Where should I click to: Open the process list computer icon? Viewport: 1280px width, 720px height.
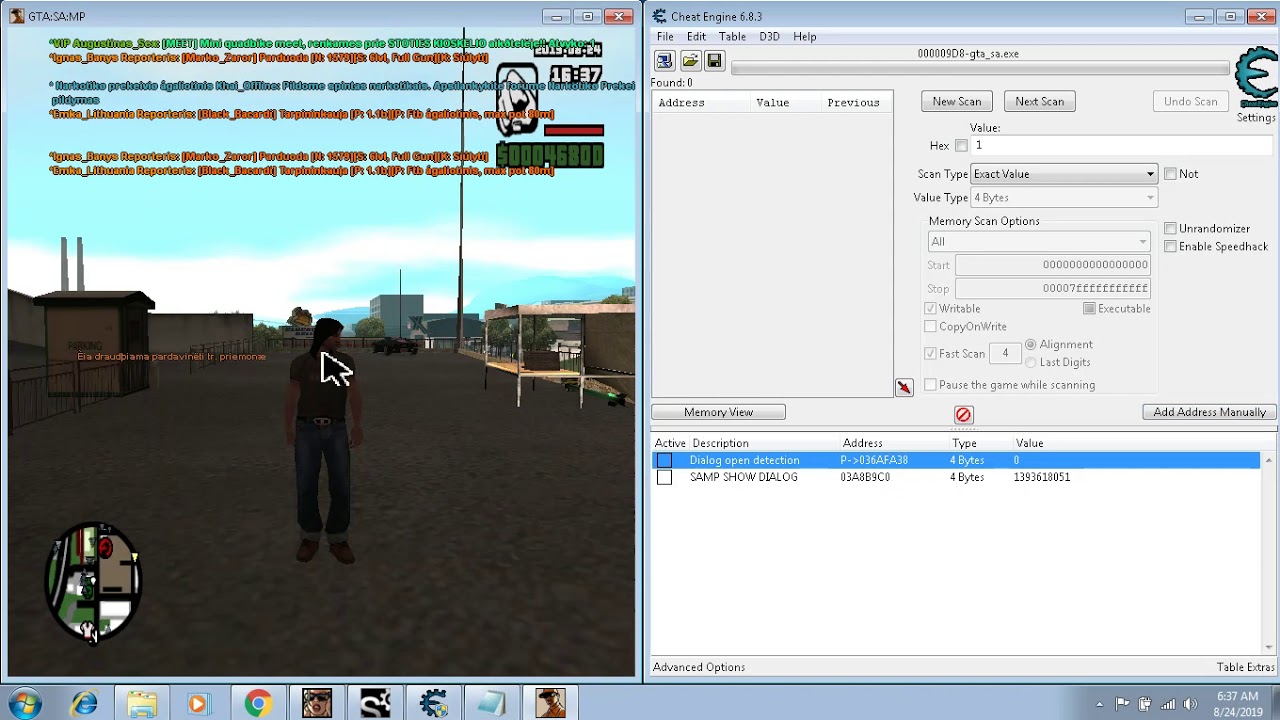(x=664, y=61)
